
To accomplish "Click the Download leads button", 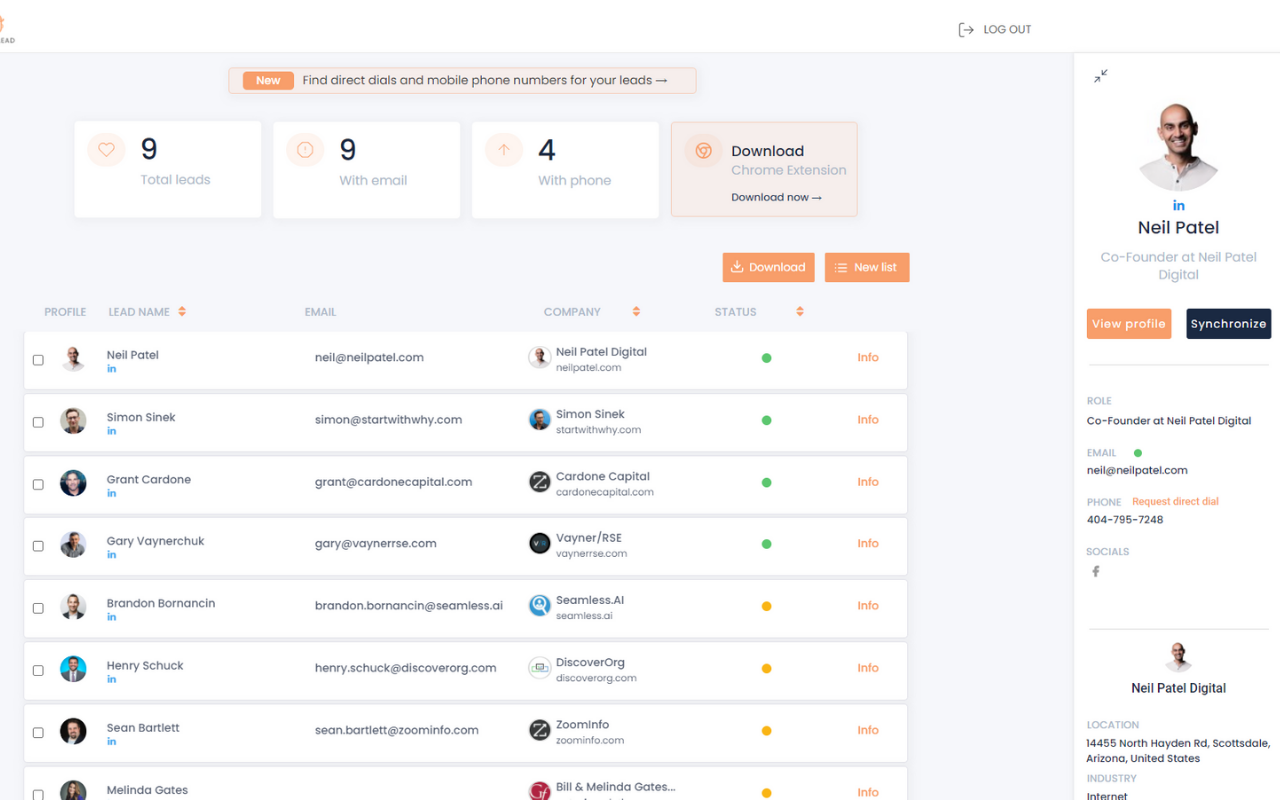I will pos(768,267).
